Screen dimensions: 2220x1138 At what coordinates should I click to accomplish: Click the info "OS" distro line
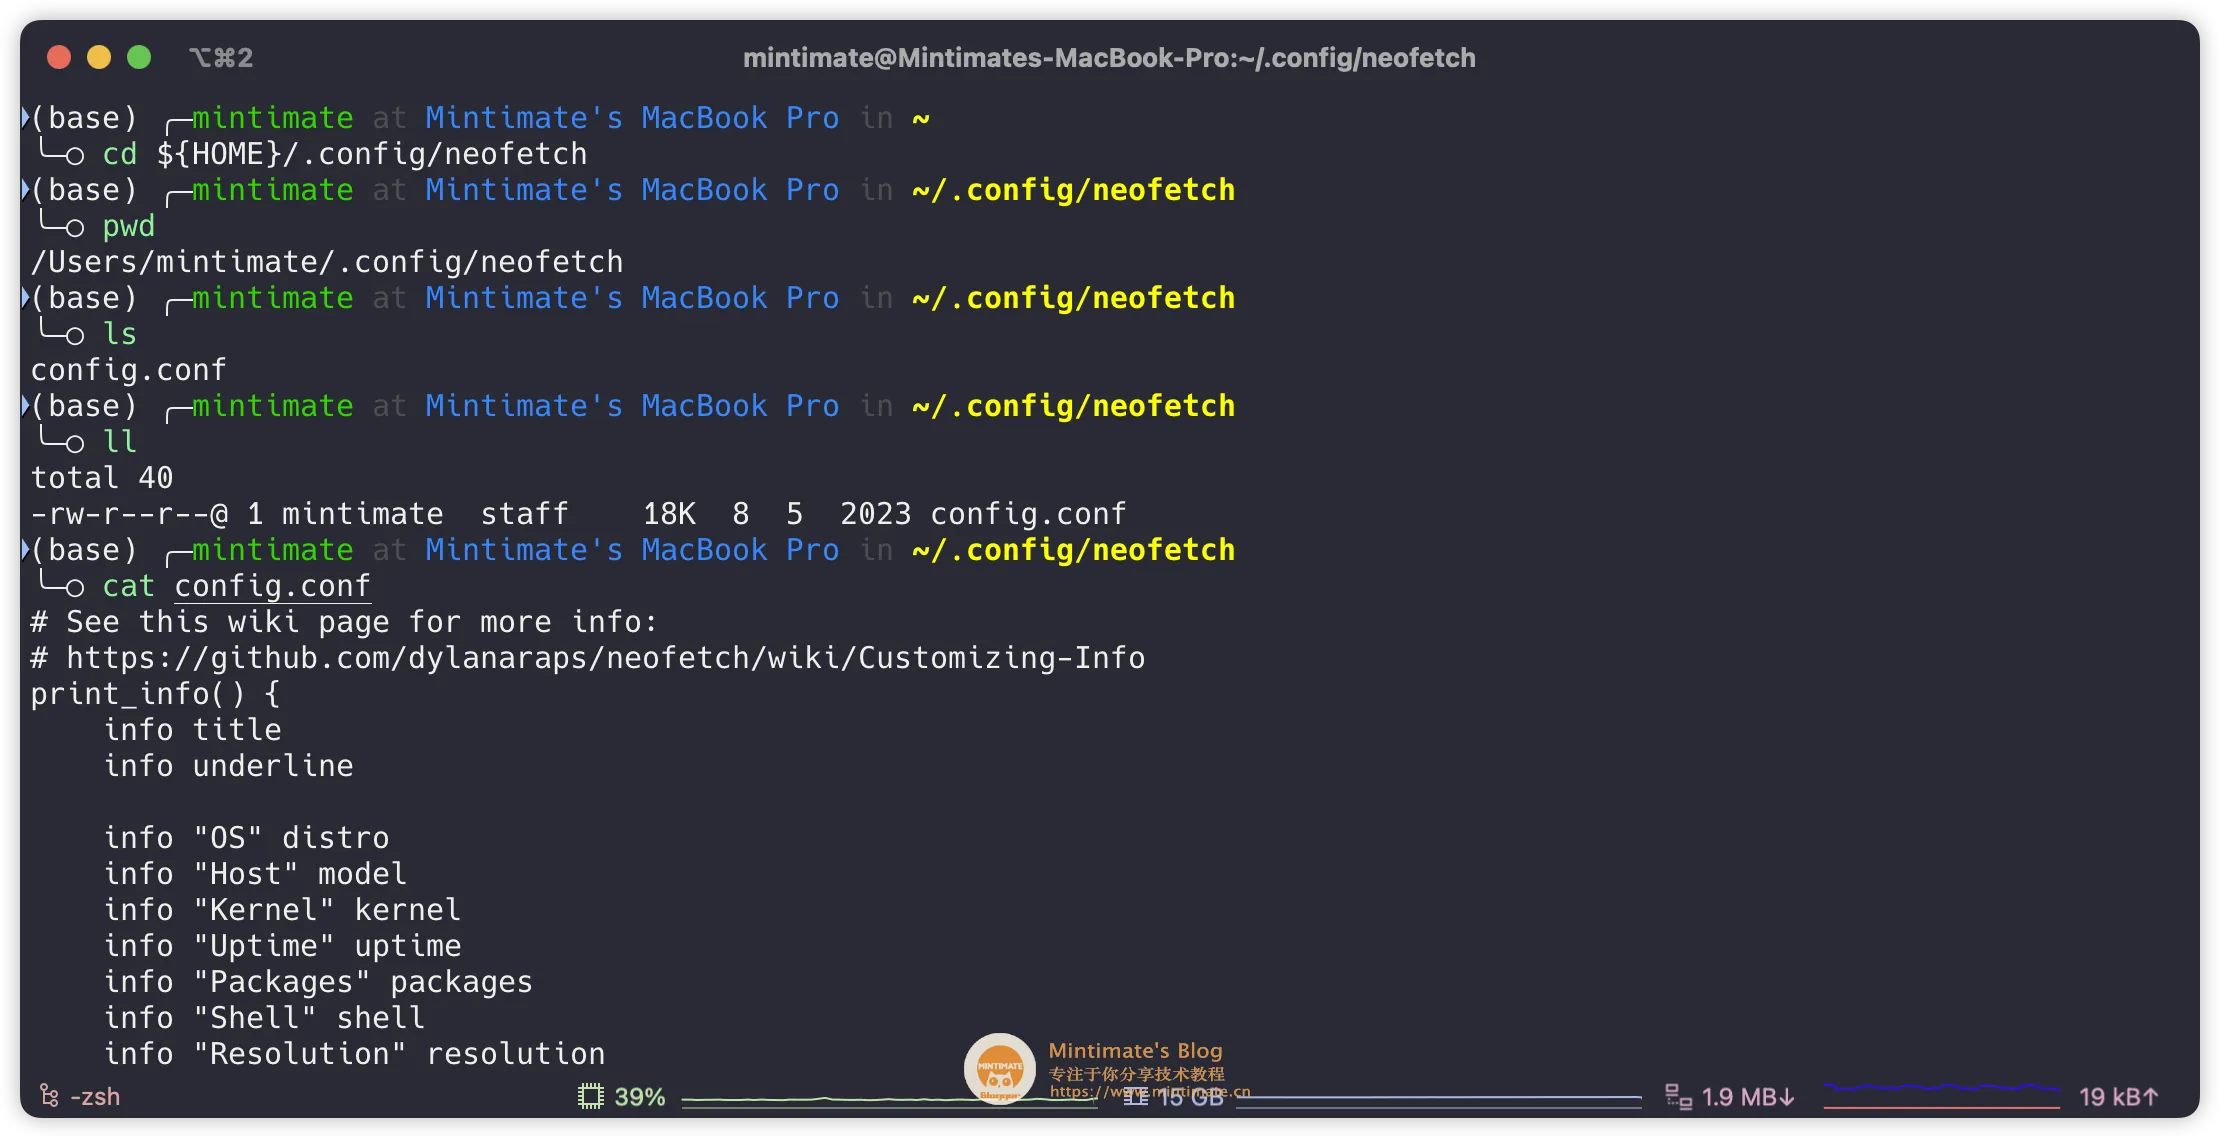click(x=247, y=838)
